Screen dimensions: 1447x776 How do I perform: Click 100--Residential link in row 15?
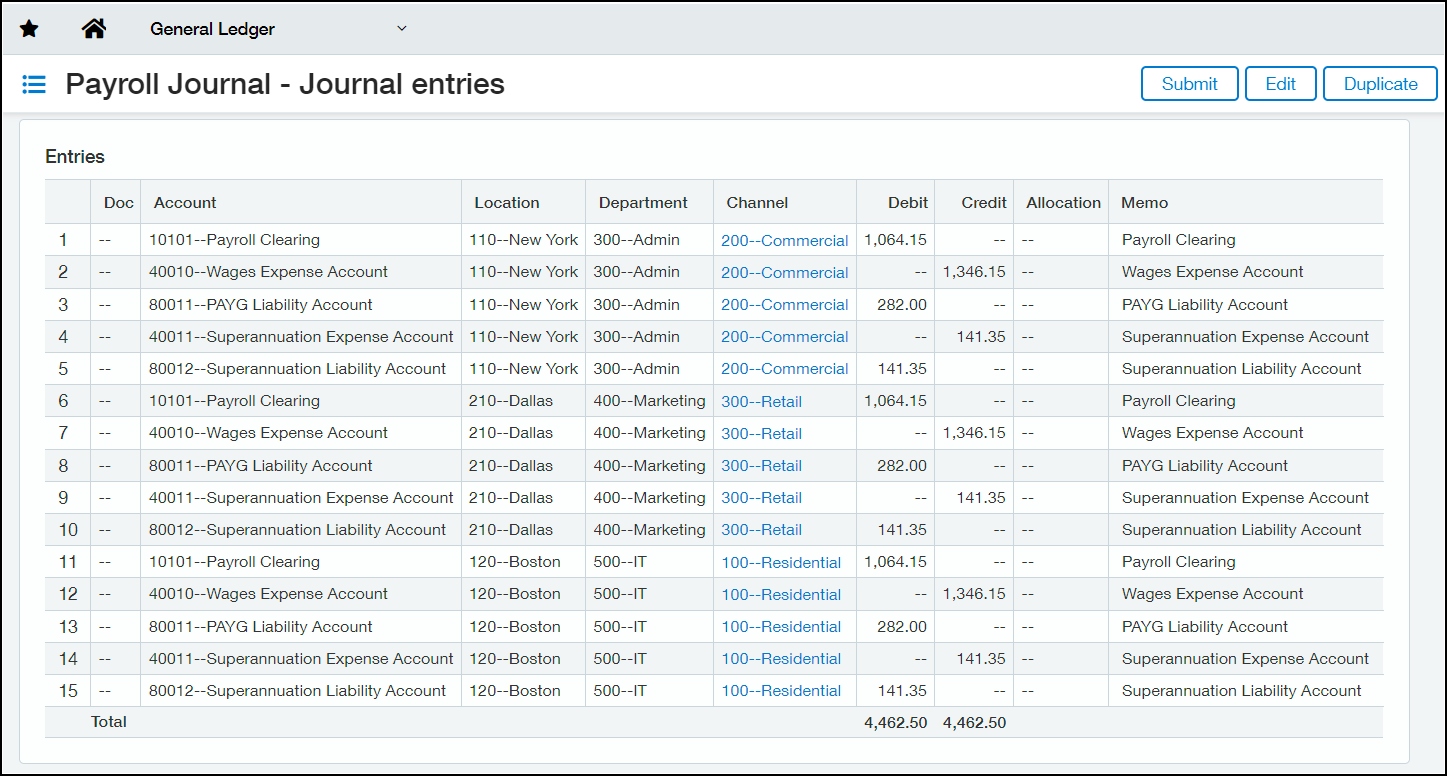(x=781, y=691)
